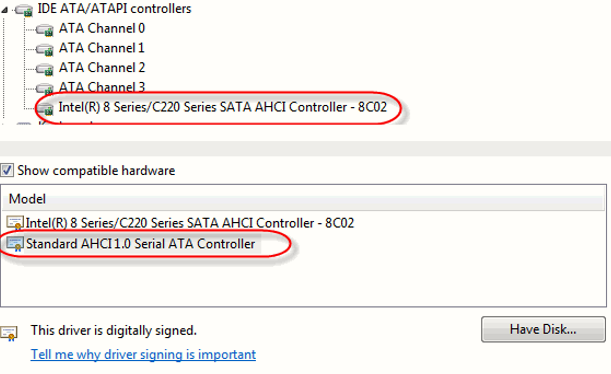Click ATA Channel 3 label
This screenshot has width=611, height=374.
pos(102,87)
